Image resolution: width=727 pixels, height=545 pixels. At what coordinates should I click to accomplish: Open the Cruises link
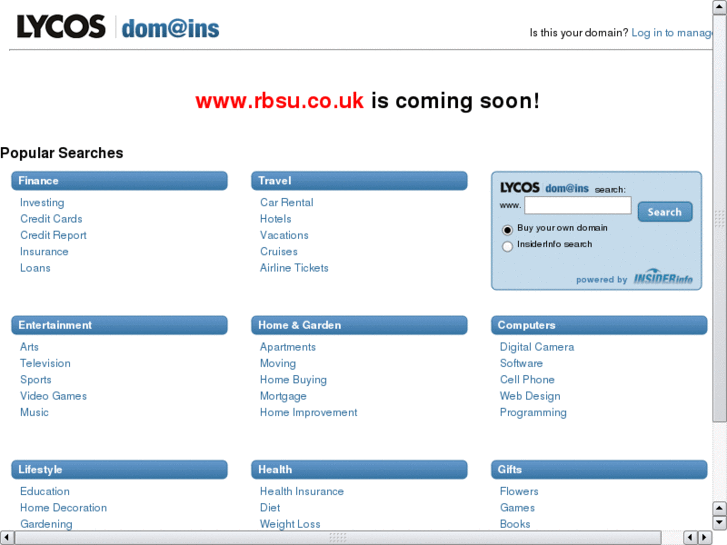279,252
